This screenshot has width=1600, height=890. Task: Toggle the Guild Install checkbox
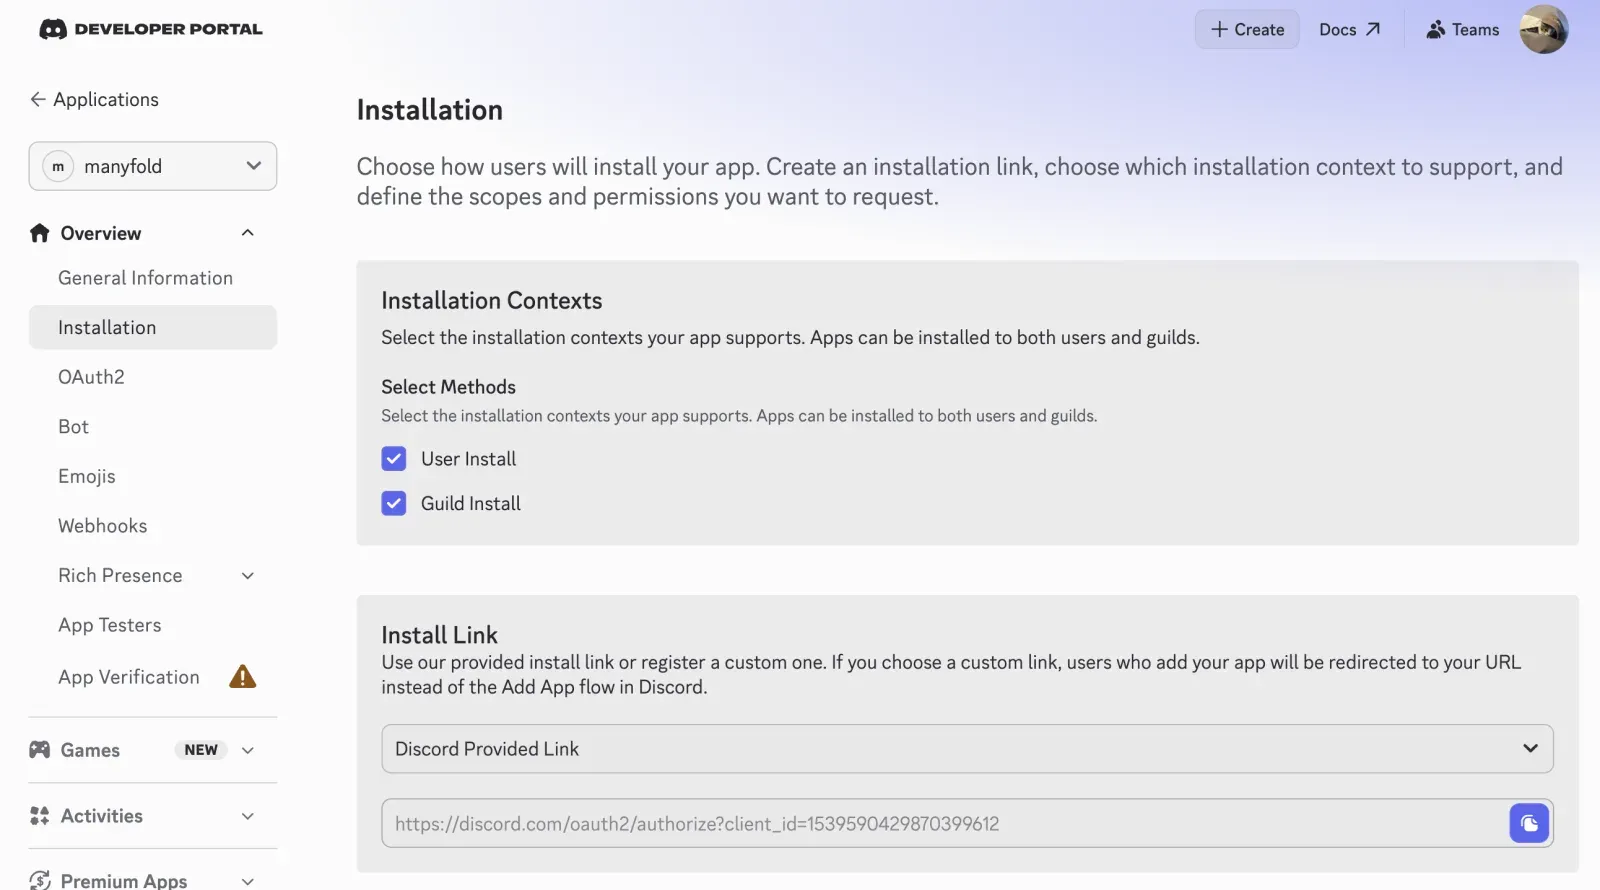(x=394, y=503)
